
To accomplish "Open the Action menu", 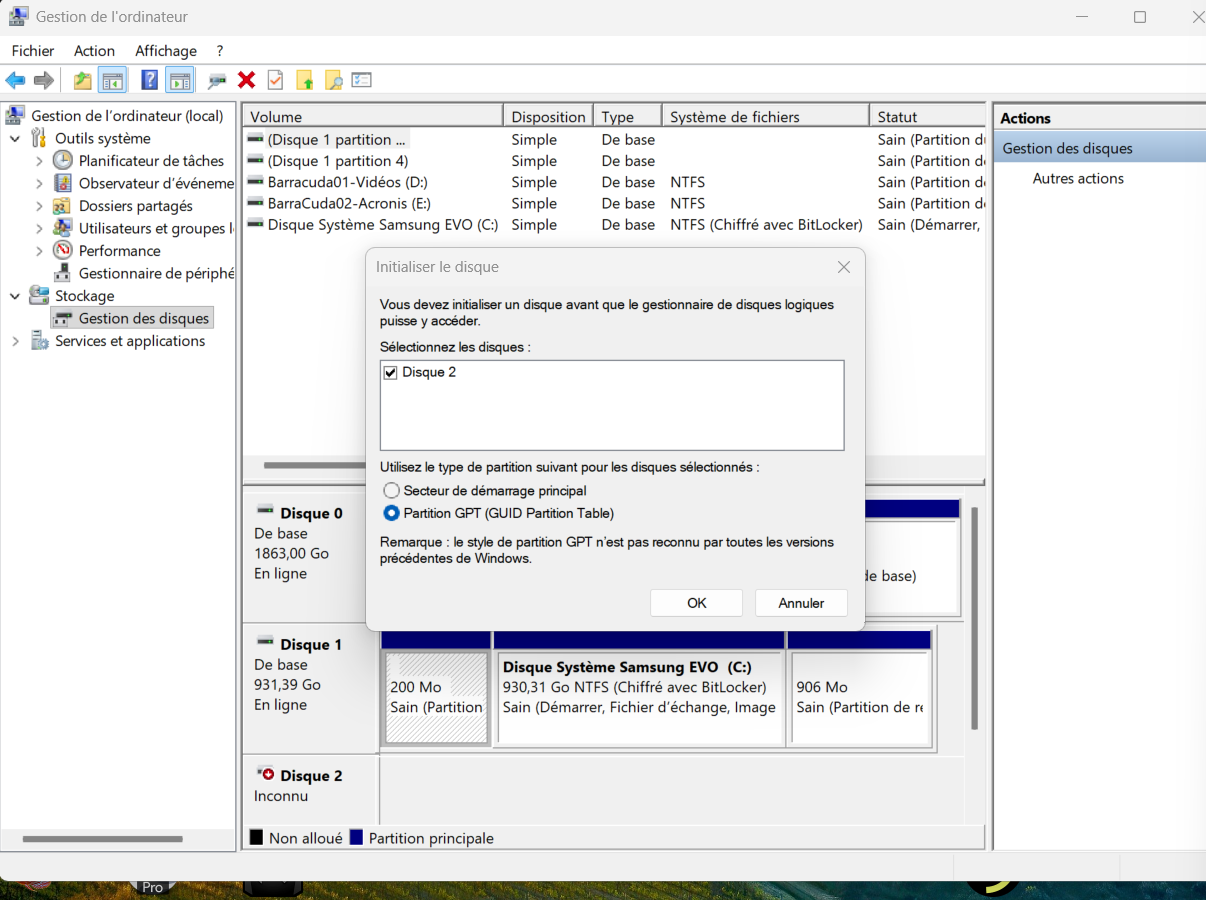I will pos(95,51).
